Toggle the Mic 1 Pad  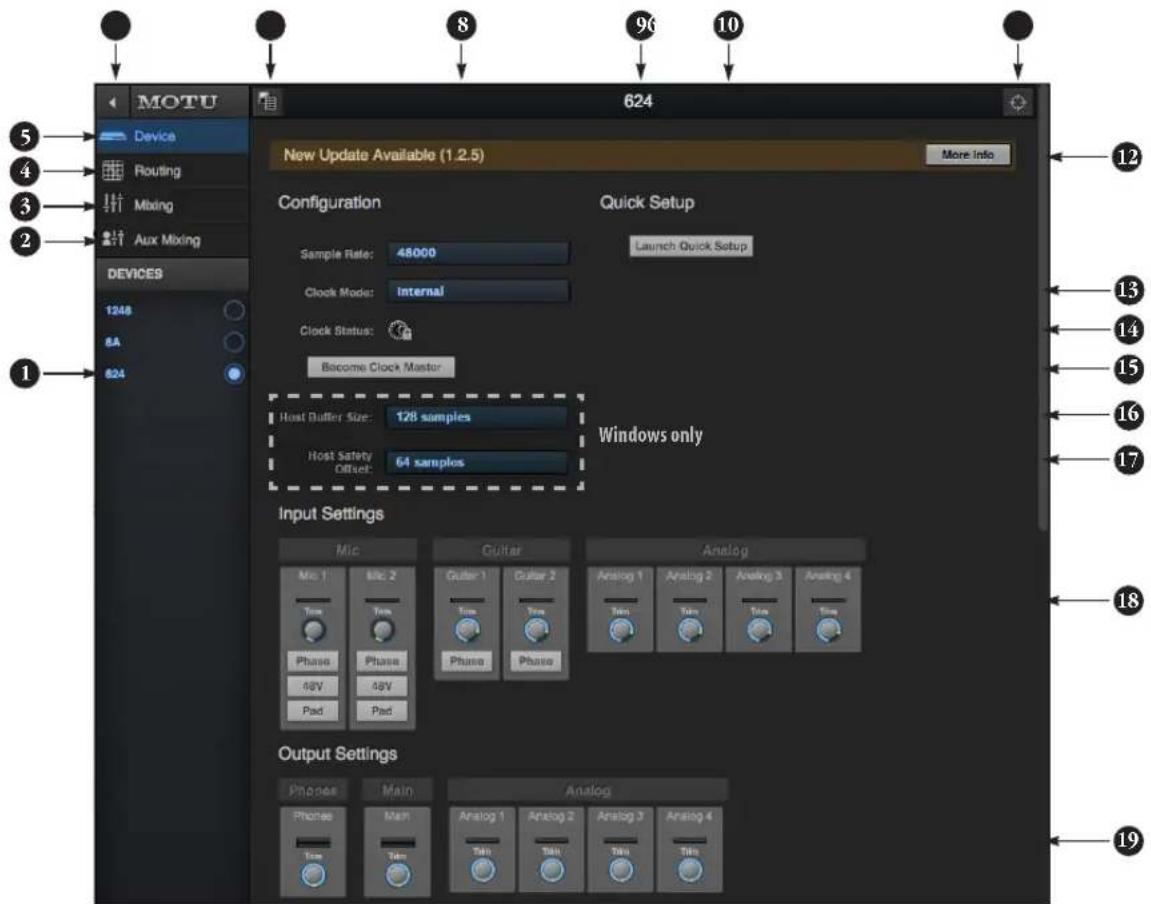click(313, 710)
